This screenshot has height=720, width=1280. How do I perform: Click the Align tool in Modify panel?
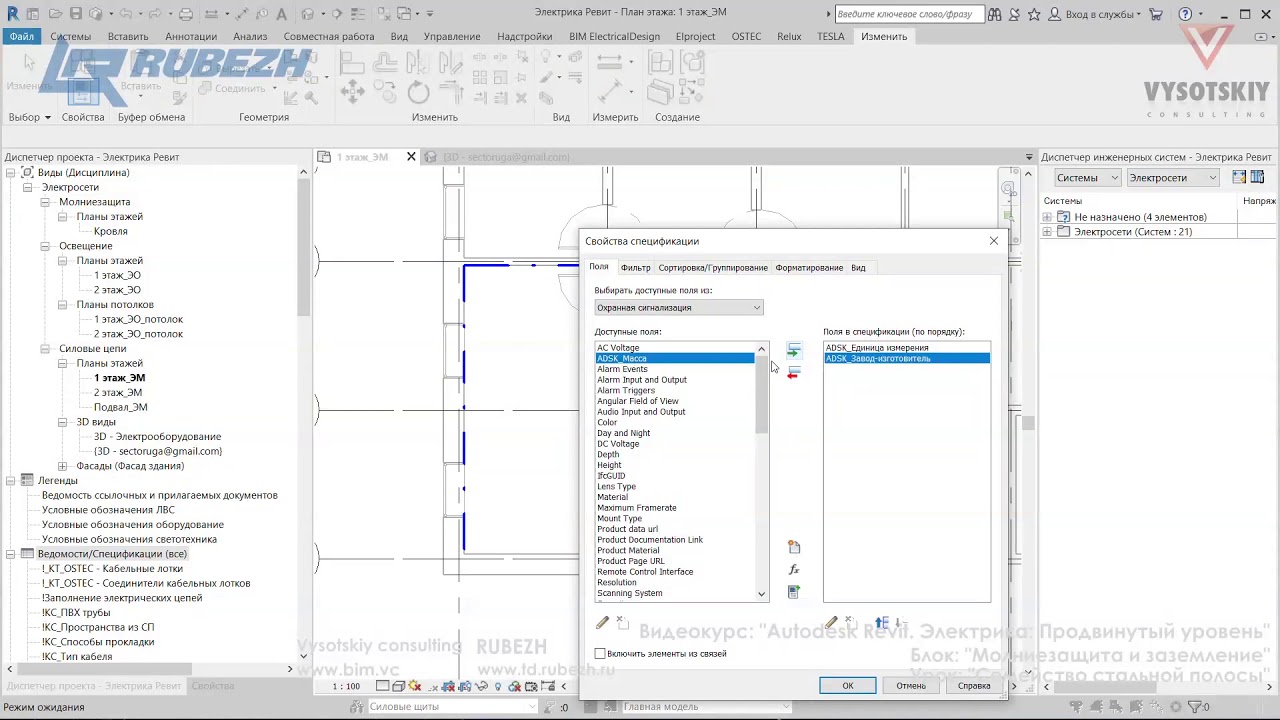click(352, 63)
